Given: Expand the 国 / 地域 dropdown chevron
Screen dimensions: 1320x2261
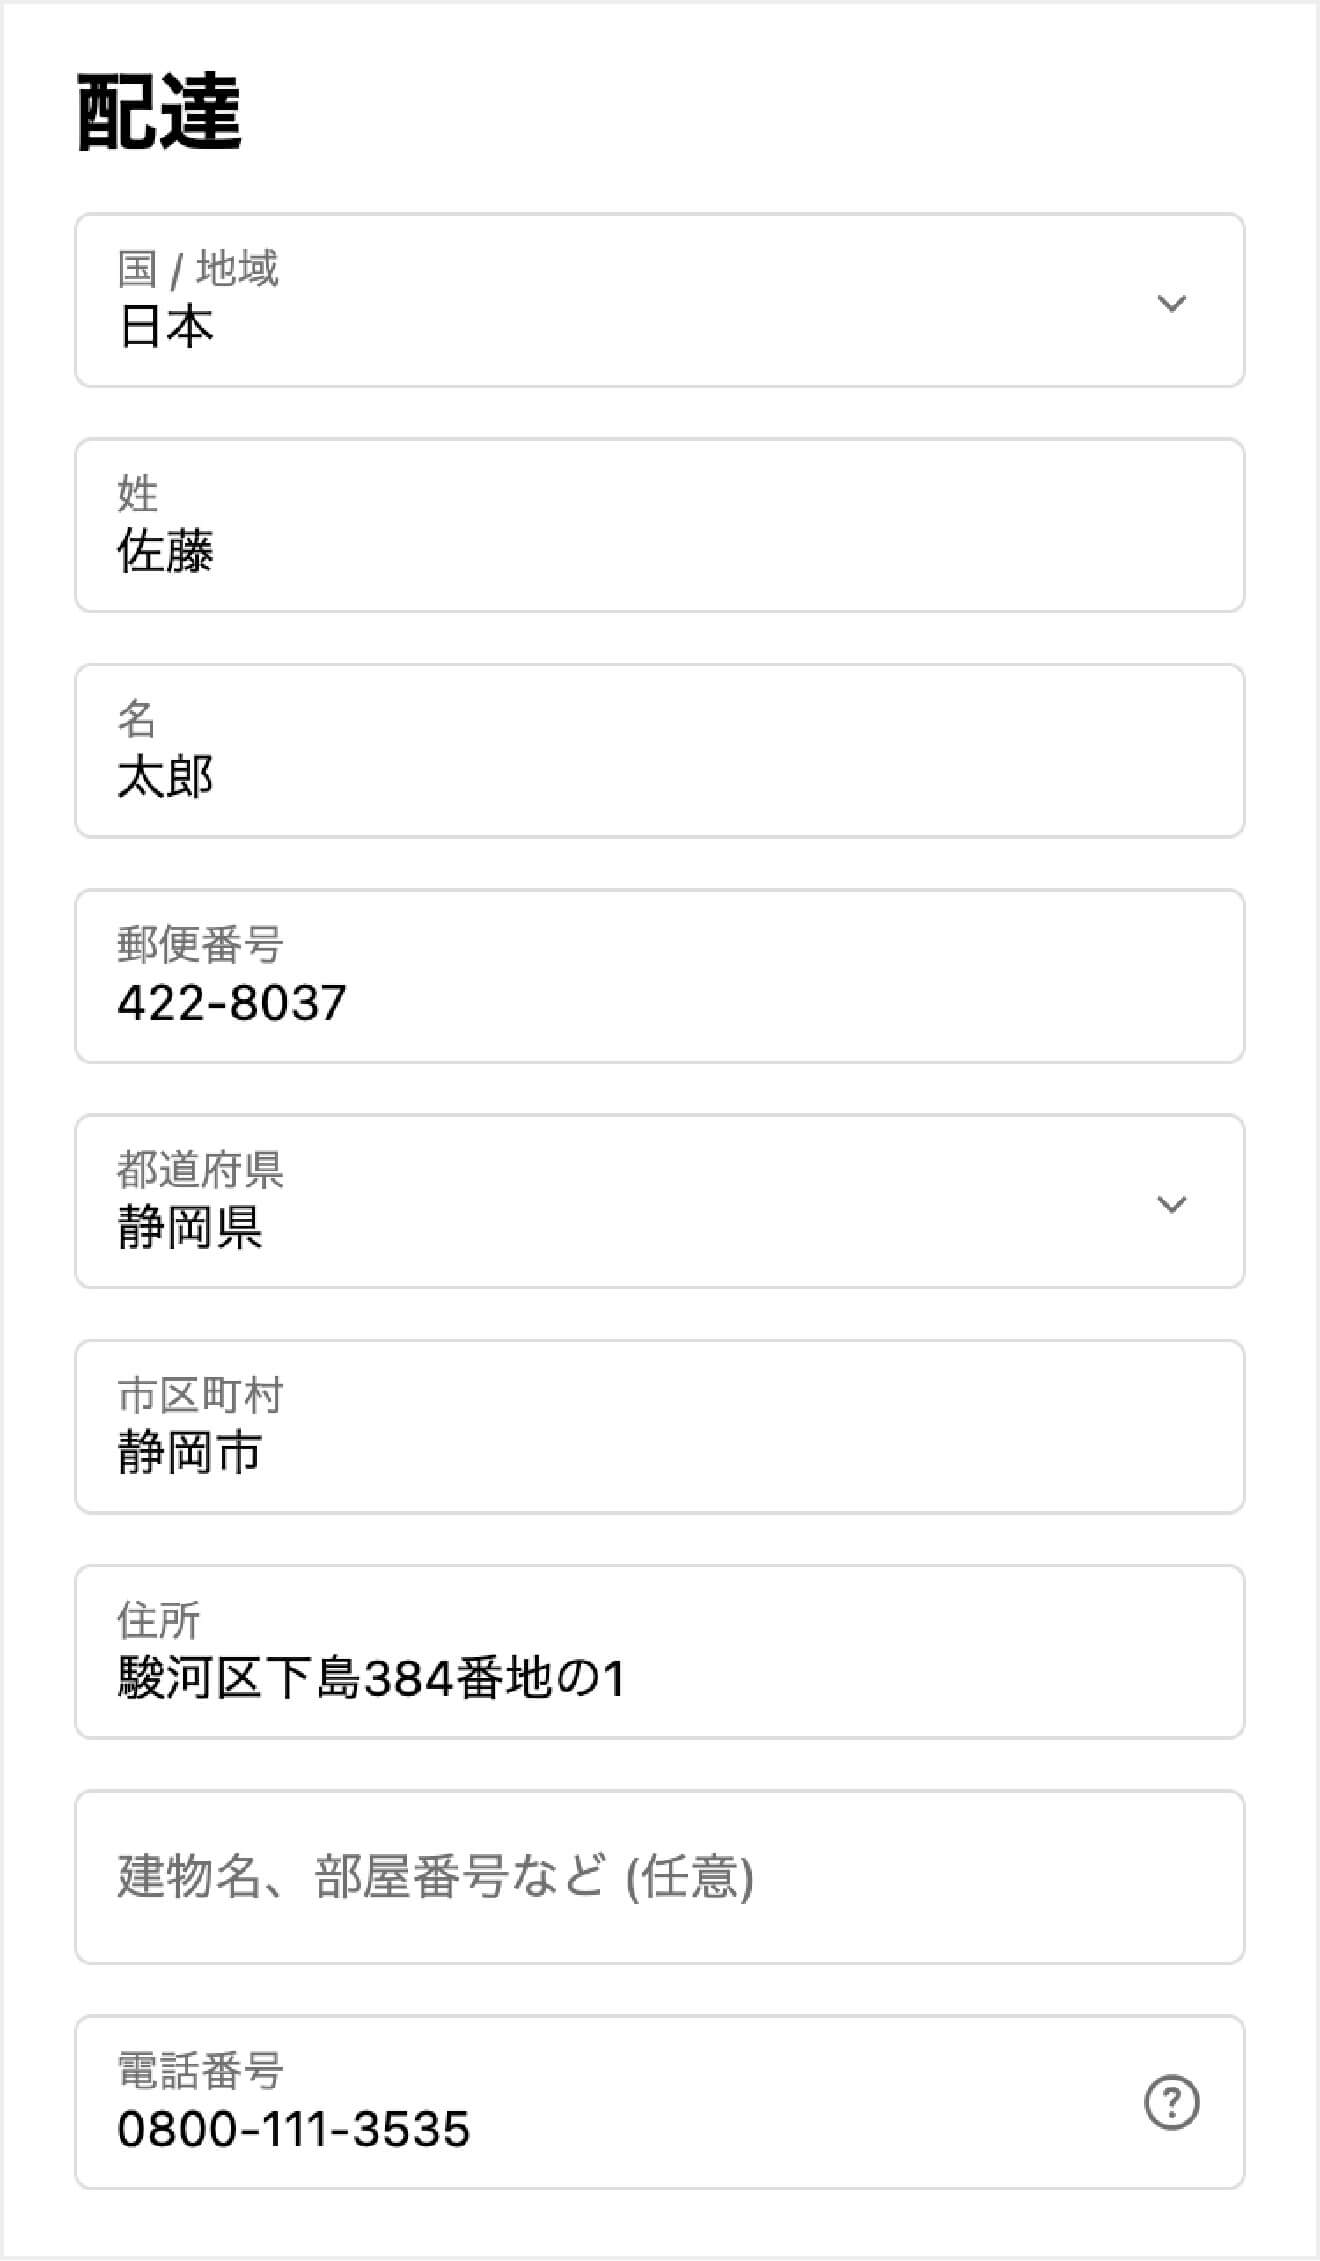Looking at the screenshot, I should point(1171,303).
